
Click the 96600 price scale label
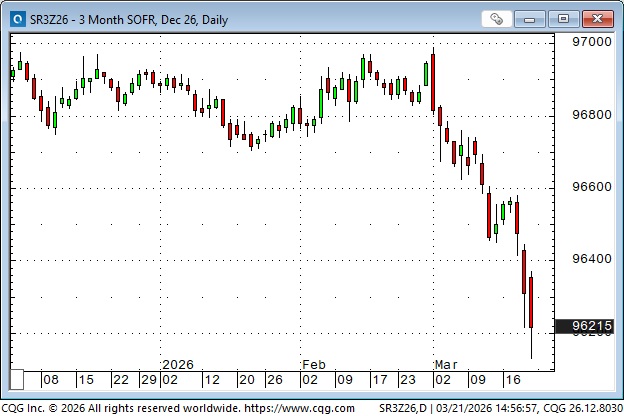[590, 187]
